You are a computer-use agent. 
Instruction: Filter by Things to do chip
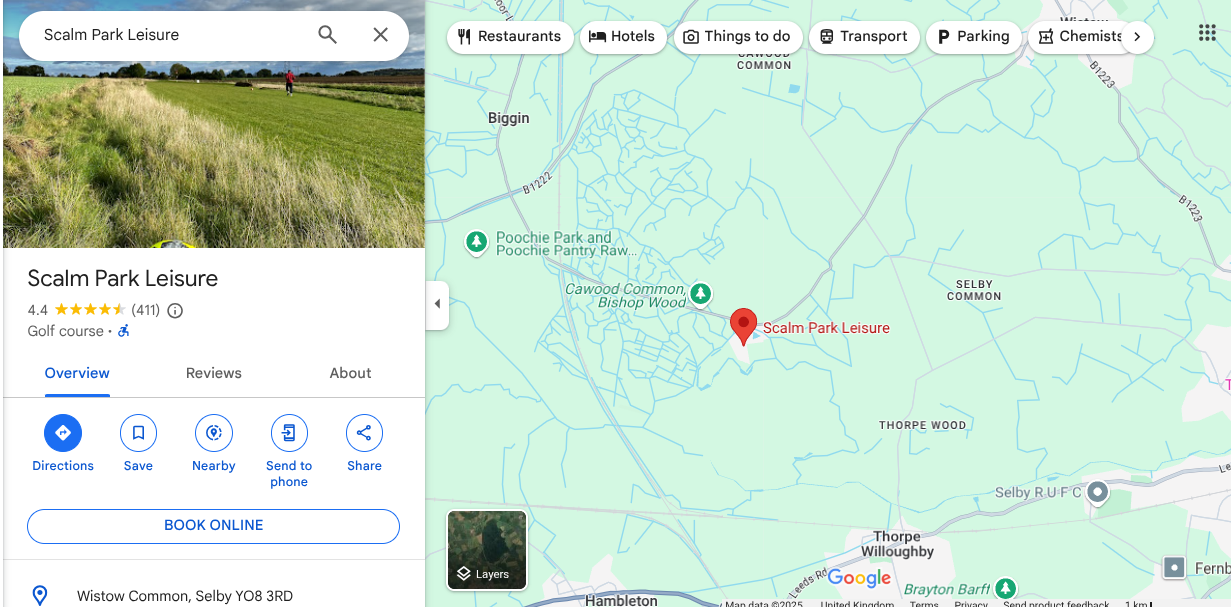click(x=737, y=37)
